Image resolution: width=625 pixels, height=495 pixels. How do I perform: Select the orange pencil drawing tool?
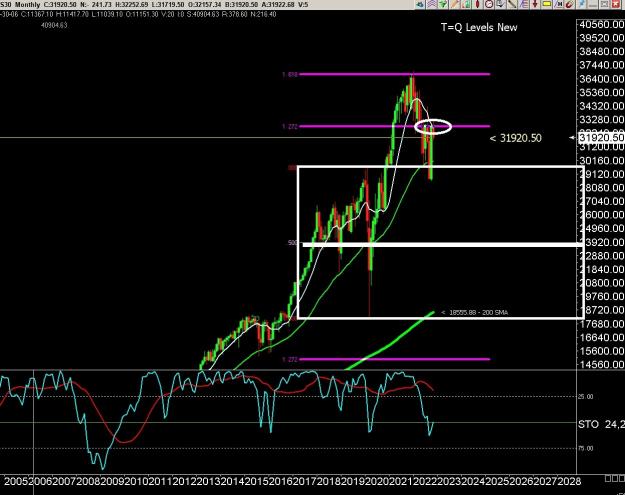[455, 4]
